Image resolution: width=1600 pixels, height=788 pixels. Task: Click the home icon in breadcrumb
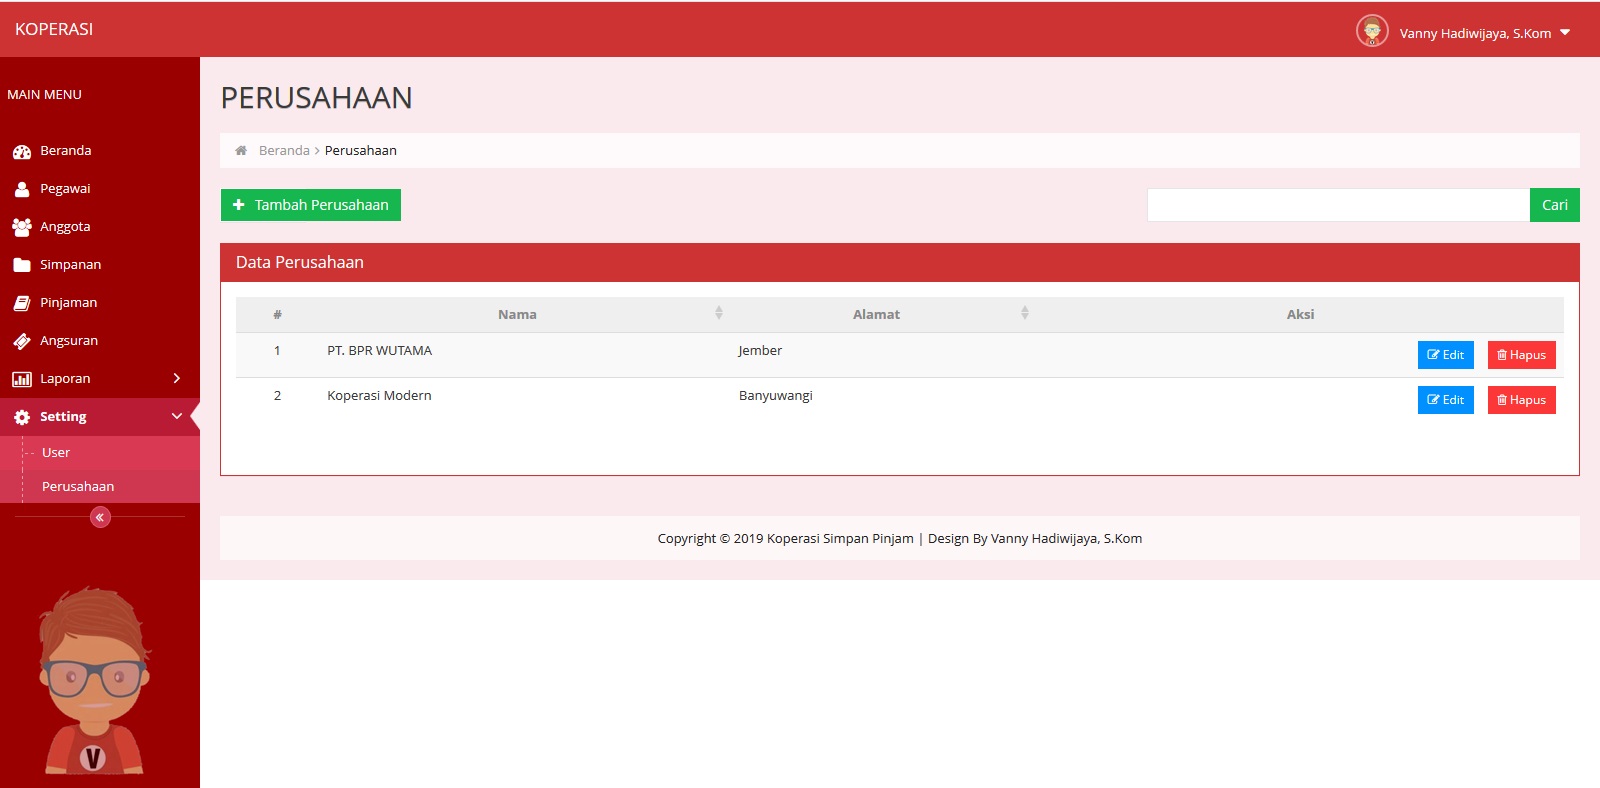click(241, 150)
